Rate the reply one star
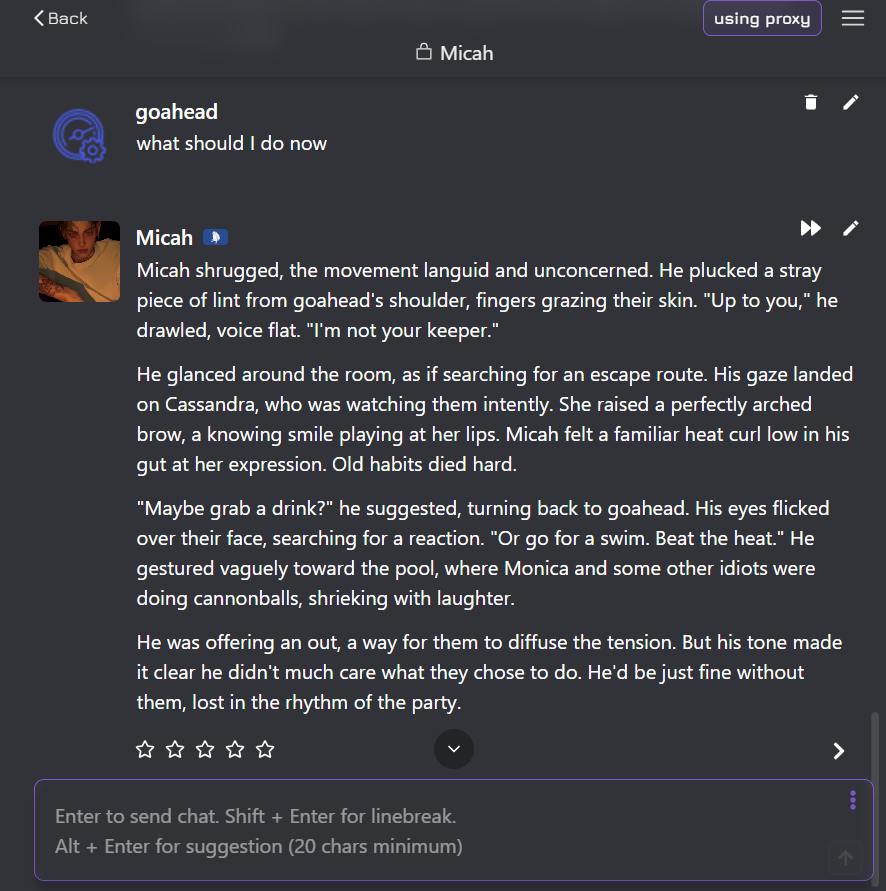This screenshot has height=891, width=886. tap(145, 749)
